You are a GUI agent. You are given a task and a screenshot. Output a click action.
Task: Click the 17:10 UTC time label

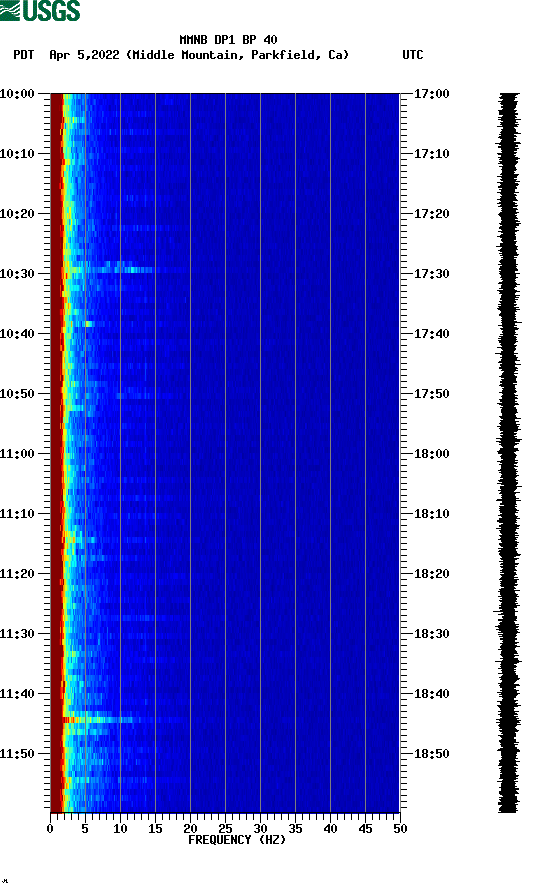tap(431, 154)
